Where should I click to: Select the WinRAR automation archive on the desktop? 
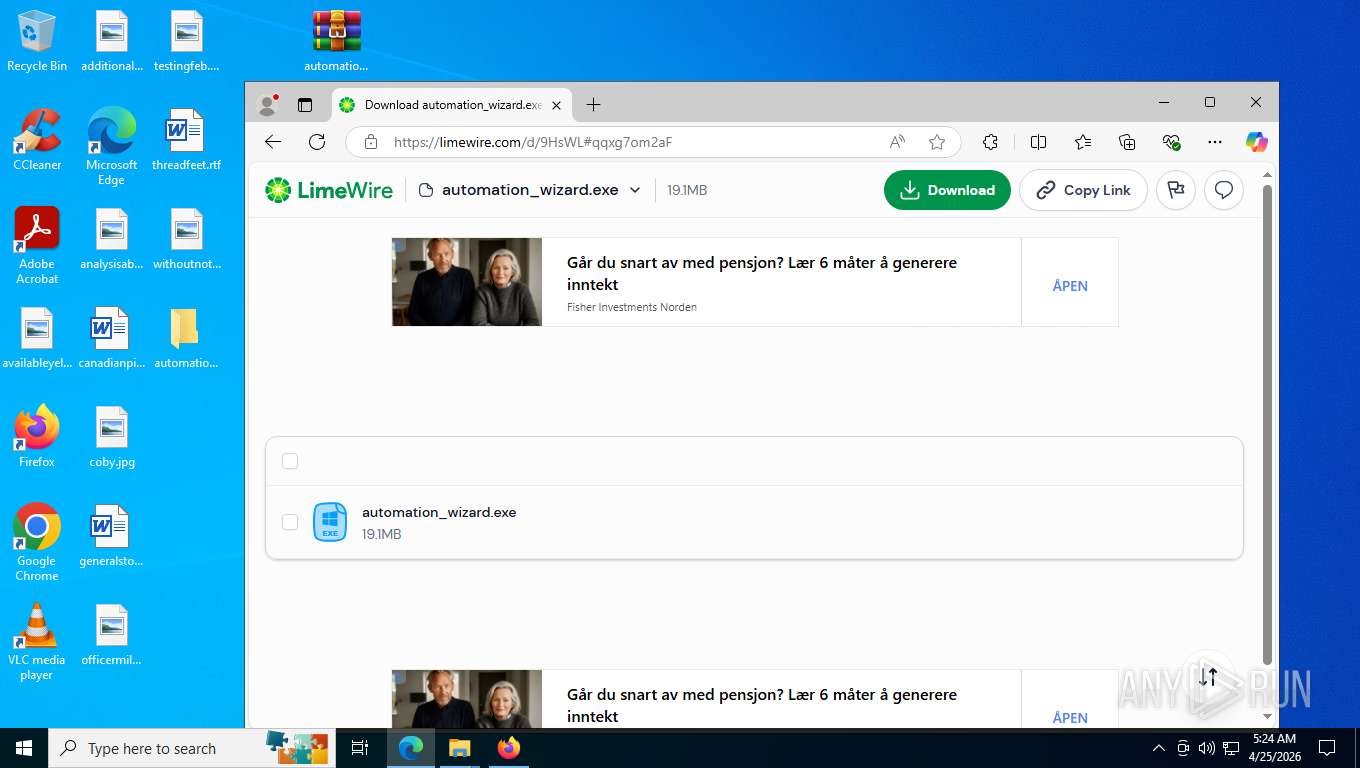click(336, 42)
